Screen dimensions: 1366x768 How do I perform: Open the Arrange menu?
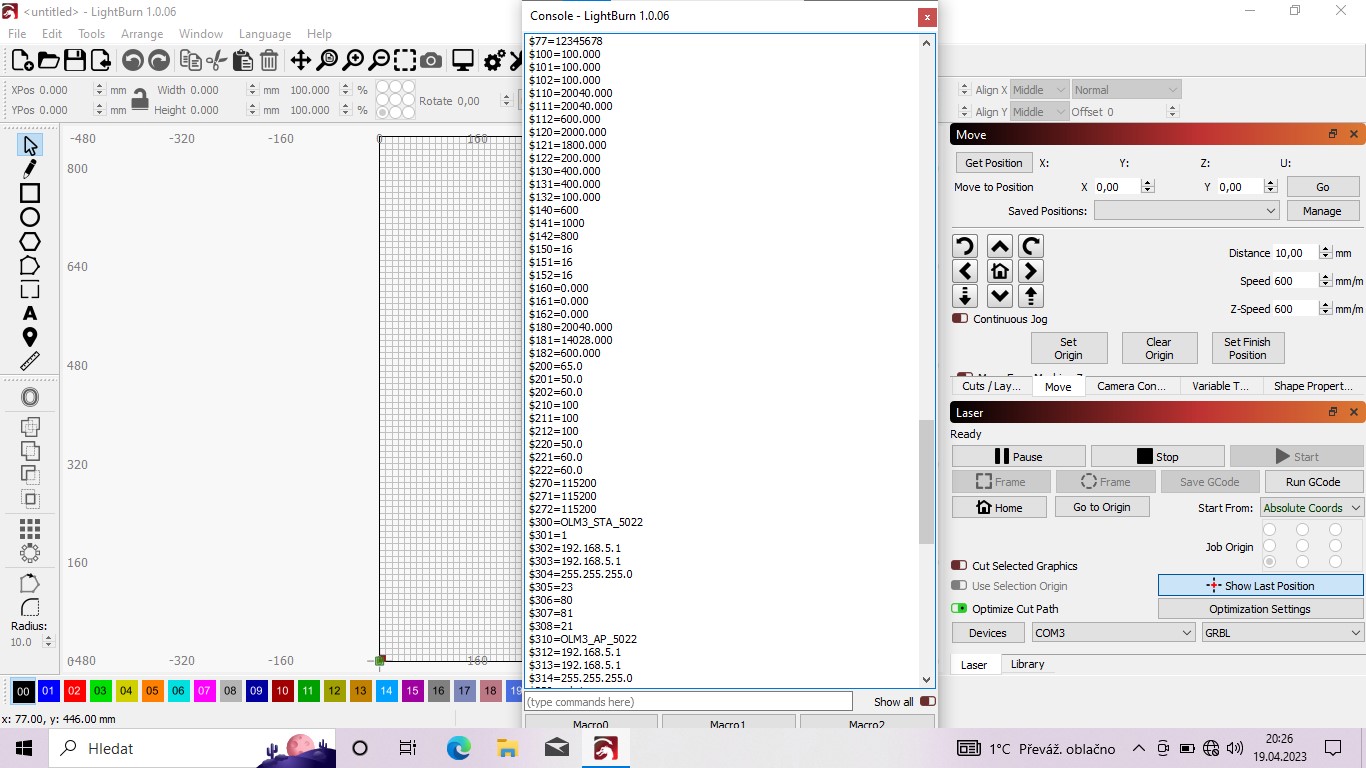(x=142, y=34)
